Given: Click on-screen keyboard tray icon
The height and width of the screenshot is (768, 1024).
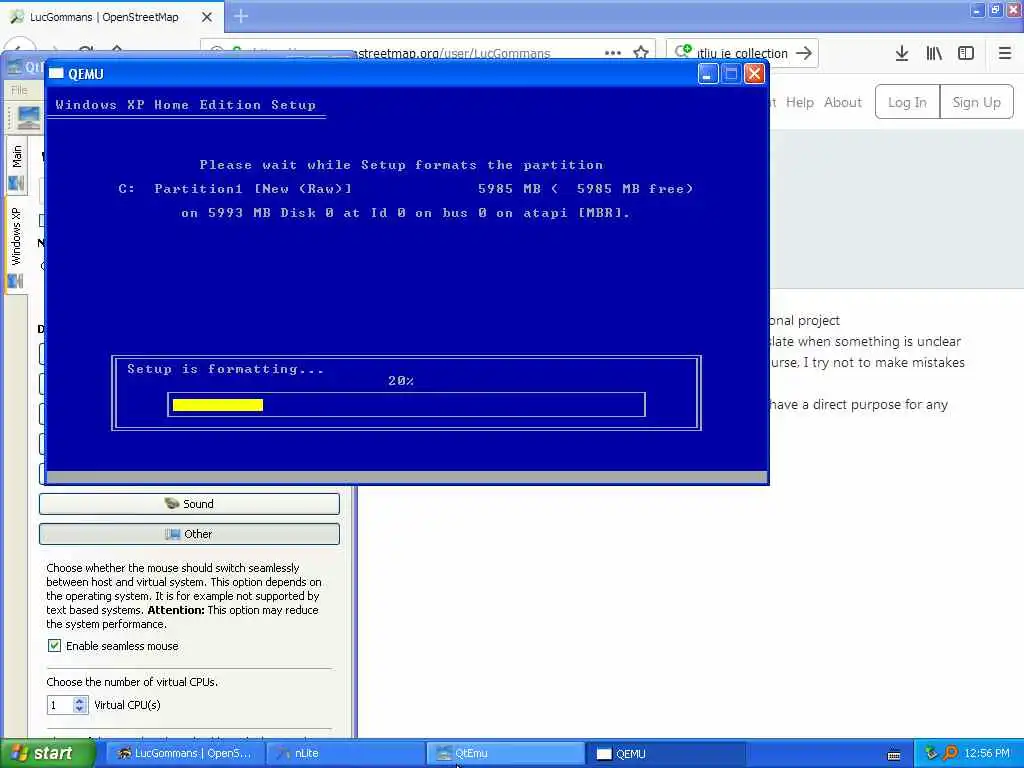Looking at the screenshot, I should (894, 755).
